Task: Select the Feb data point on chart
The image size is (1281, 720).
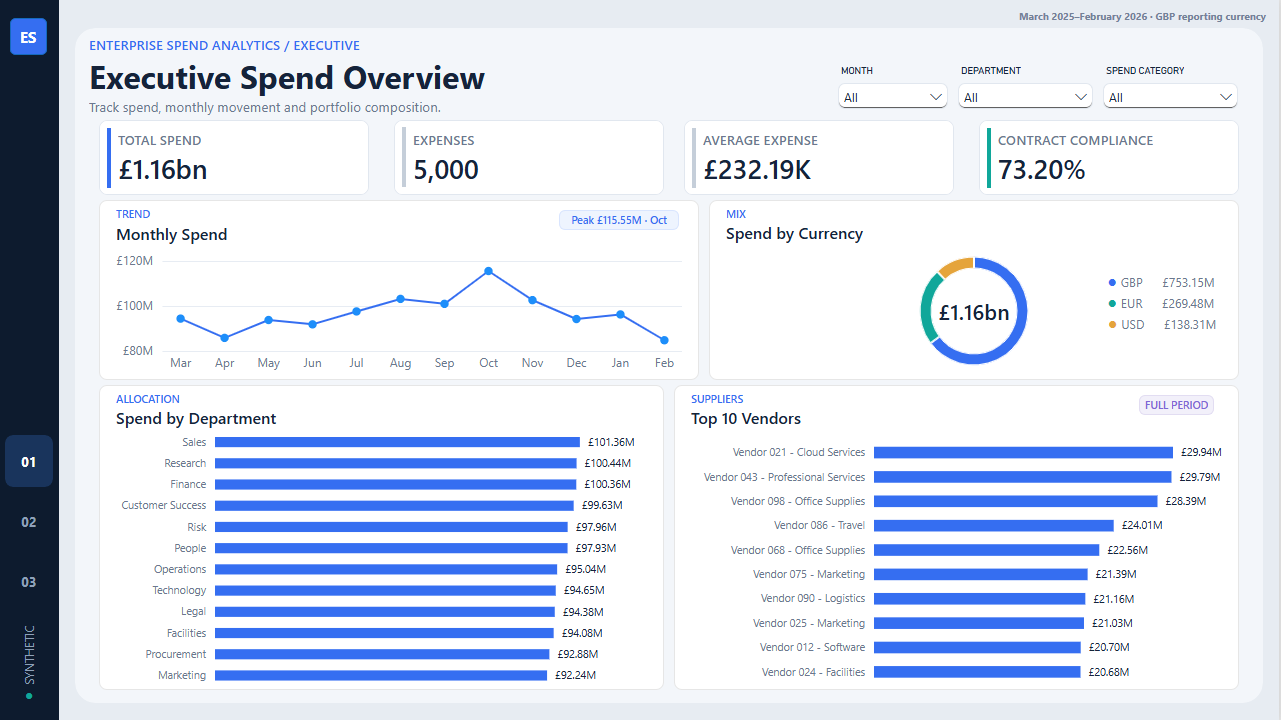Action: click(x=664, y=340)
